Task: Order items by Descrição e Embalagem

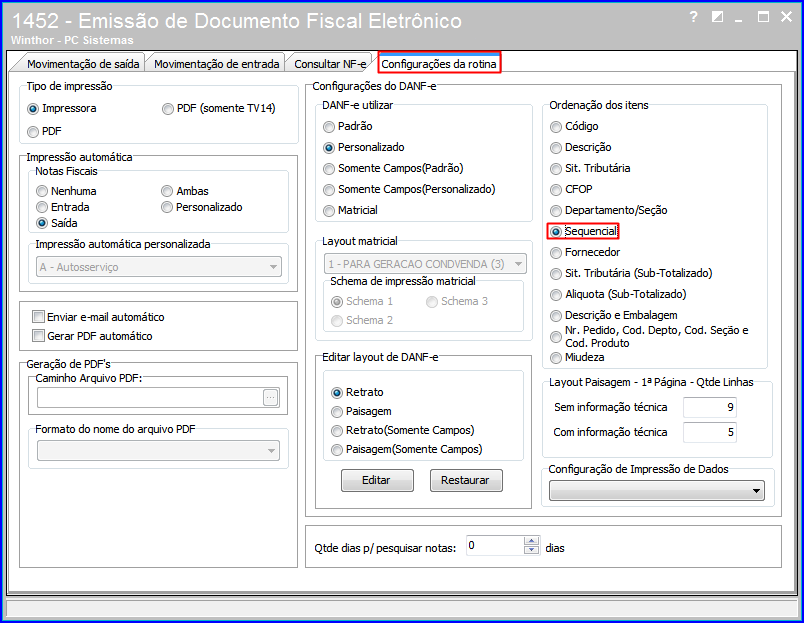Action: pos(614,315)
